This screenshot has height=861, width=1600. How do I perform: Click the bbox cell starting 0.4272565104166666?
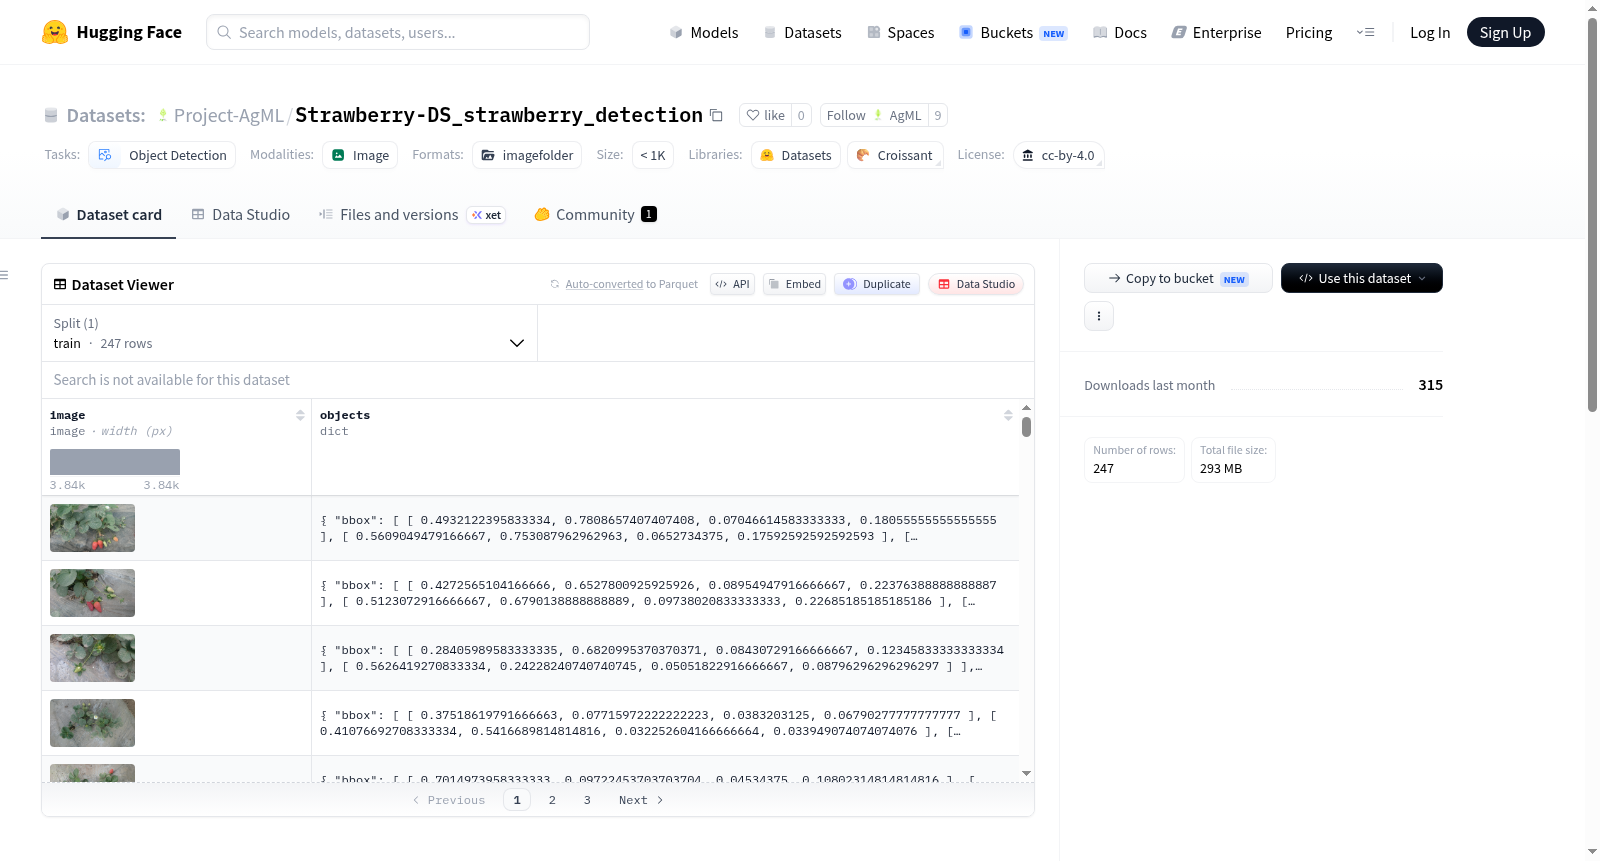665,593
